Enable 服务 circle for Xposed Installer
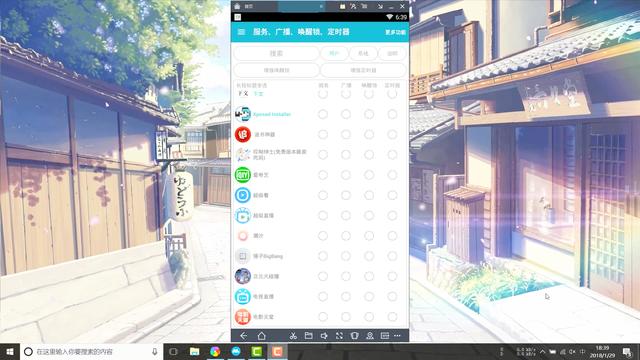 tap(323, 114)
